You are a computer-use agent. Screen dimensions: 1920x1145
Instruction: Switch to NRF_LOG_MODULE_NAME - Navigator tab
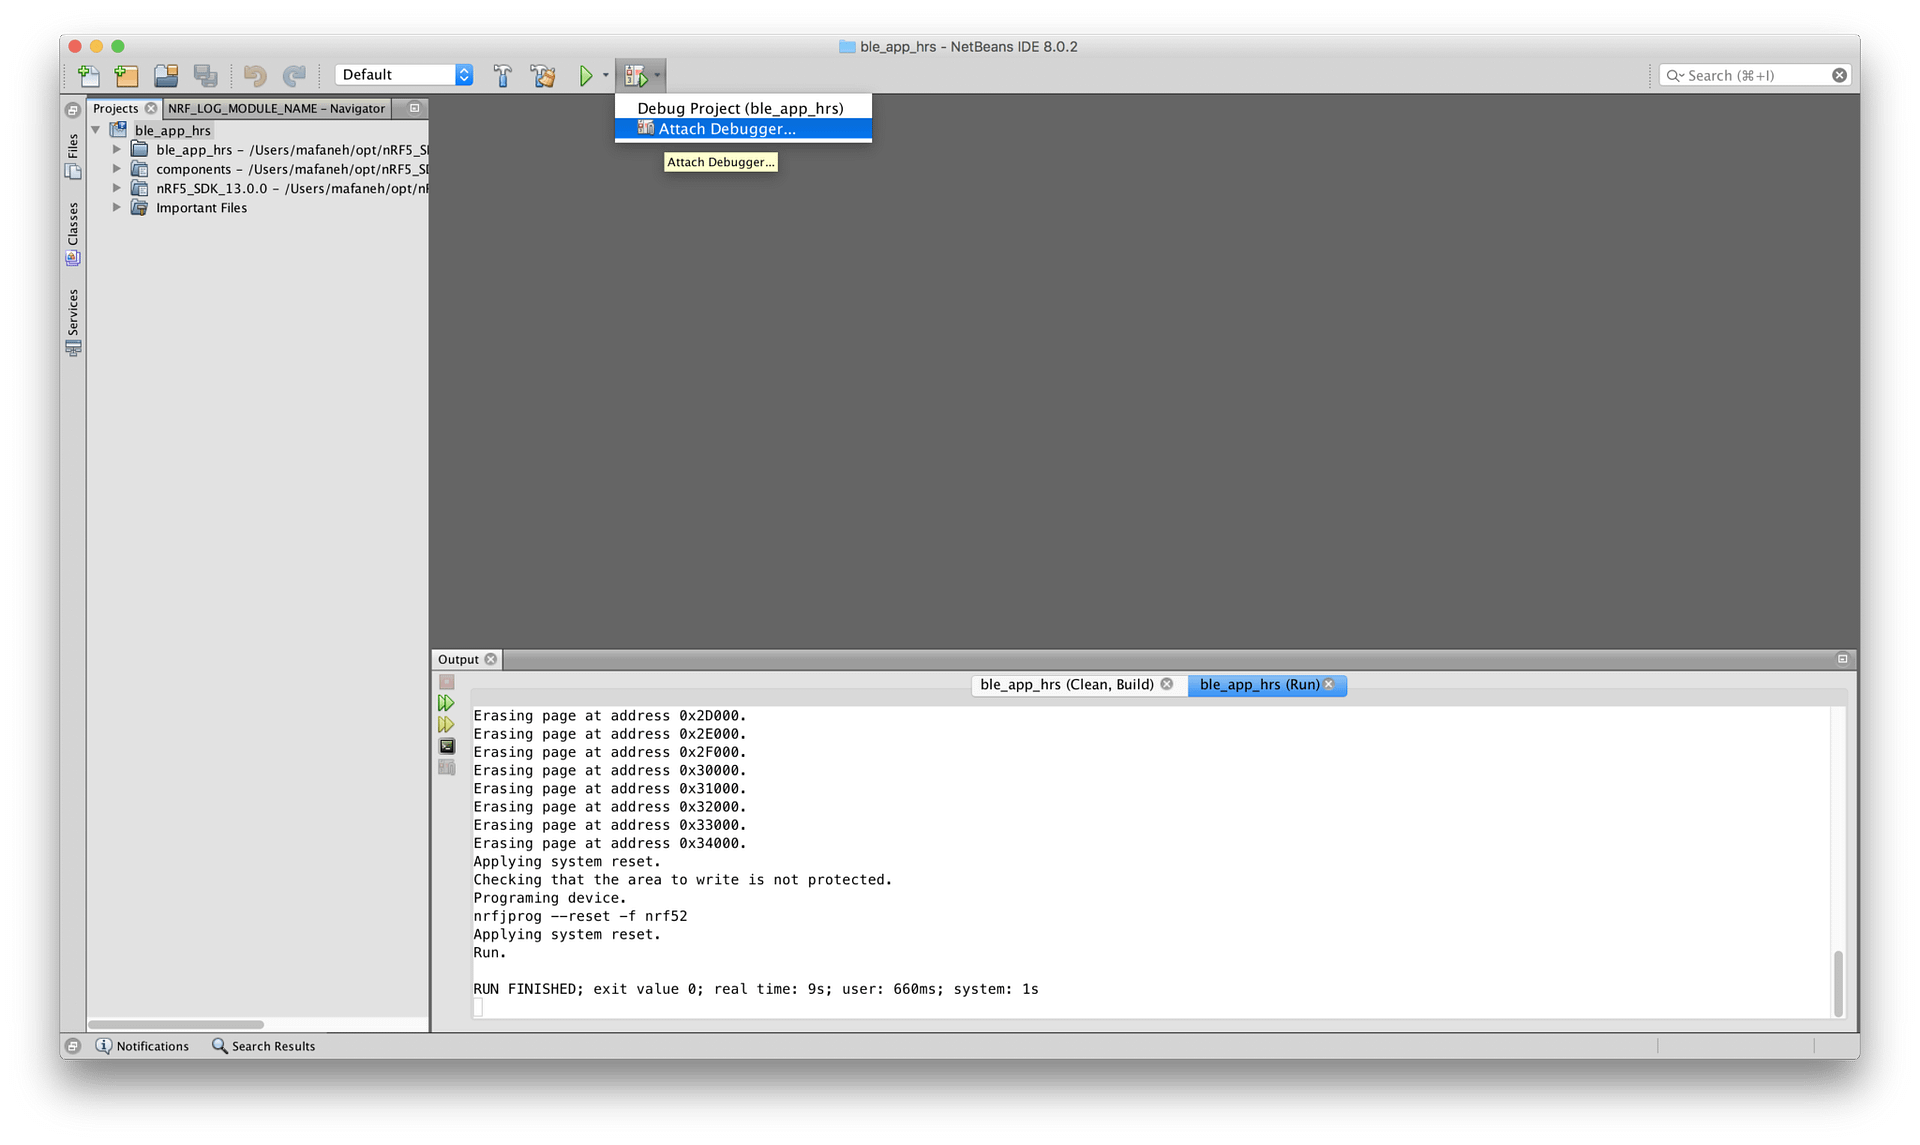(276, 108)
